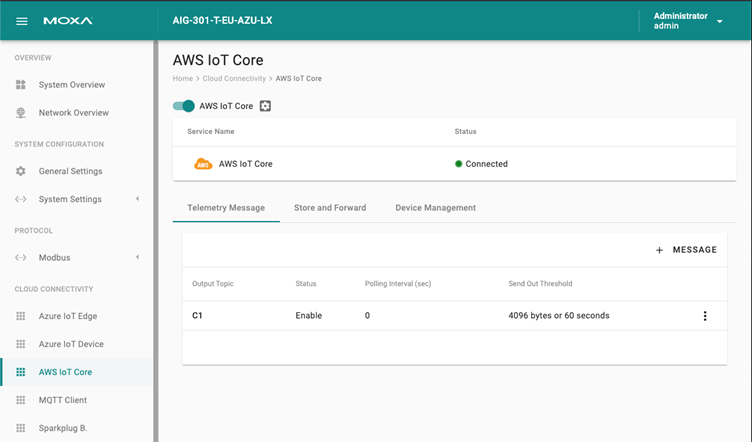Click the MOXA logo
This screenshot has height=442, width=752.
tap(68, 21)
